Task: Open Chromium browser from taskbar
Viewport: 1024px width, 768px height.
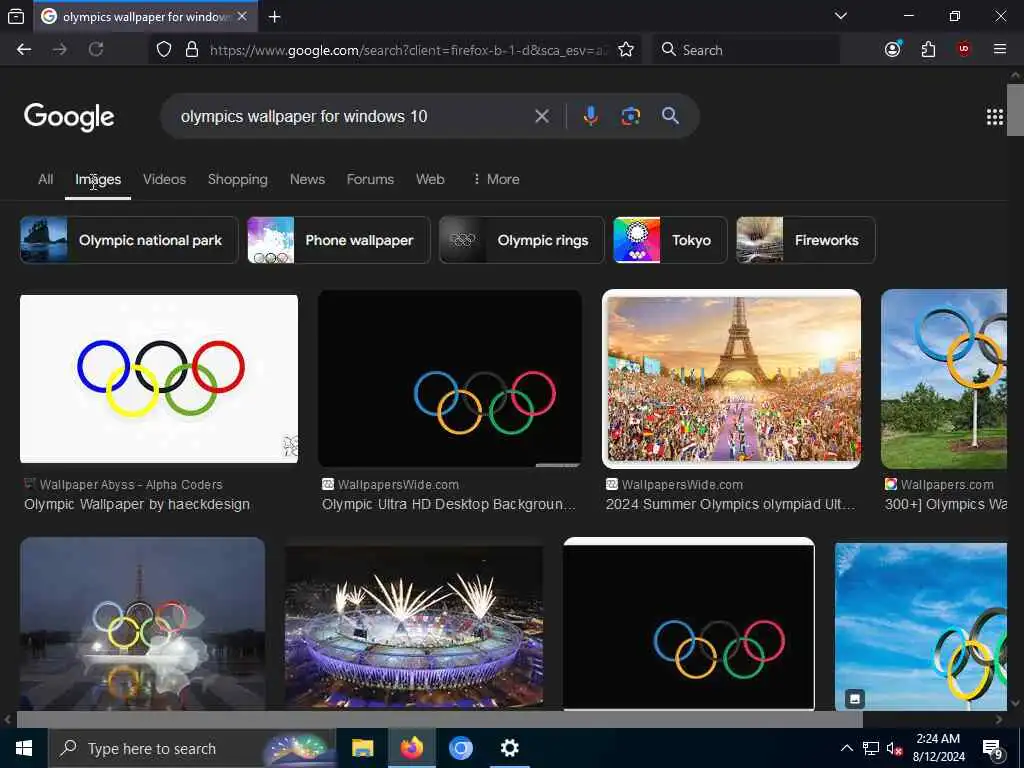Action: coord(460,748)
